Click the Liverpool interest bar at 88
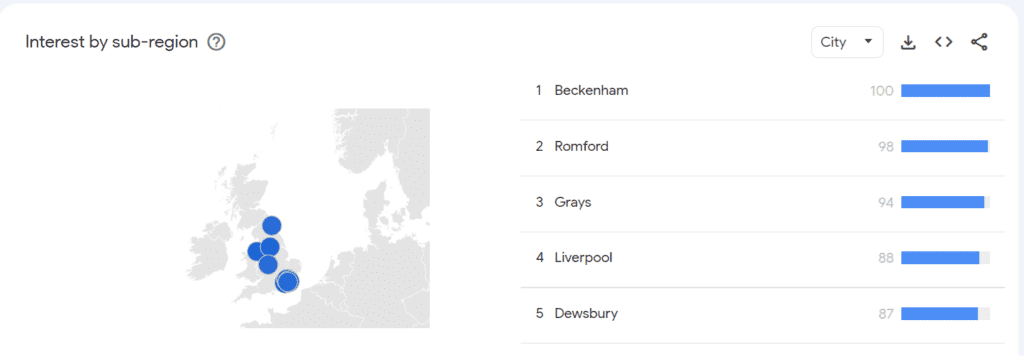This screenshot has height=364, width=1024. pyautogui.click(x=940, y=258)
